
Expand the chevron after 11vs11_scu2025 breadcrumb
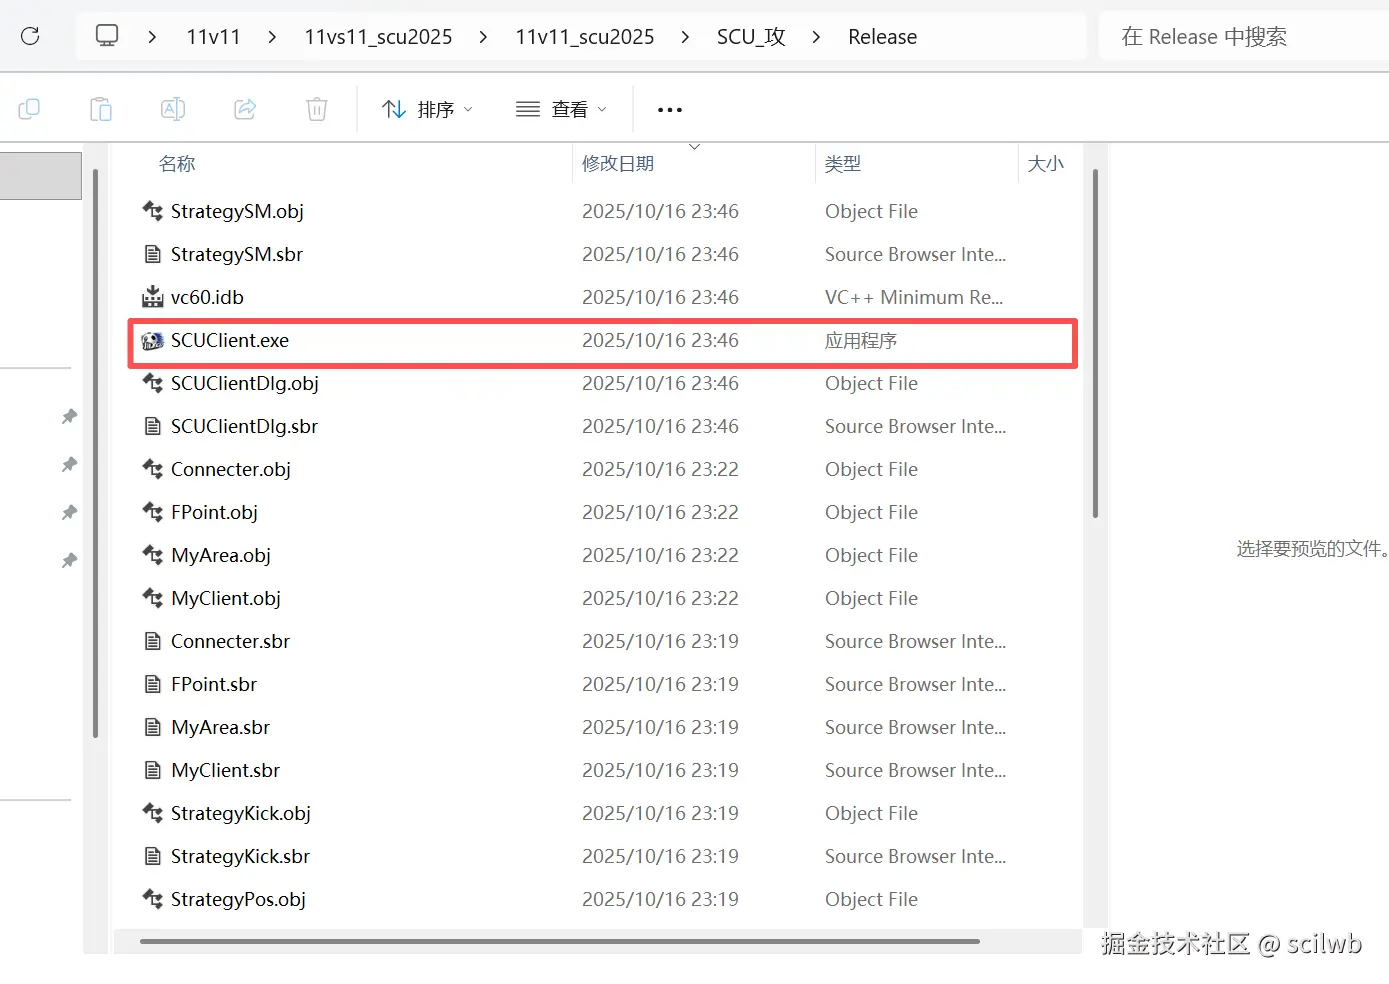click(x=484, y=37)
